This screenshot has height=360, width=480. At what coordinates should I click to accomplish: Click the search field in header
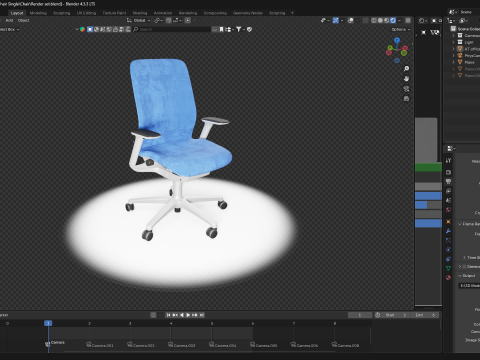pyautogui.click(x=172, y=29)
